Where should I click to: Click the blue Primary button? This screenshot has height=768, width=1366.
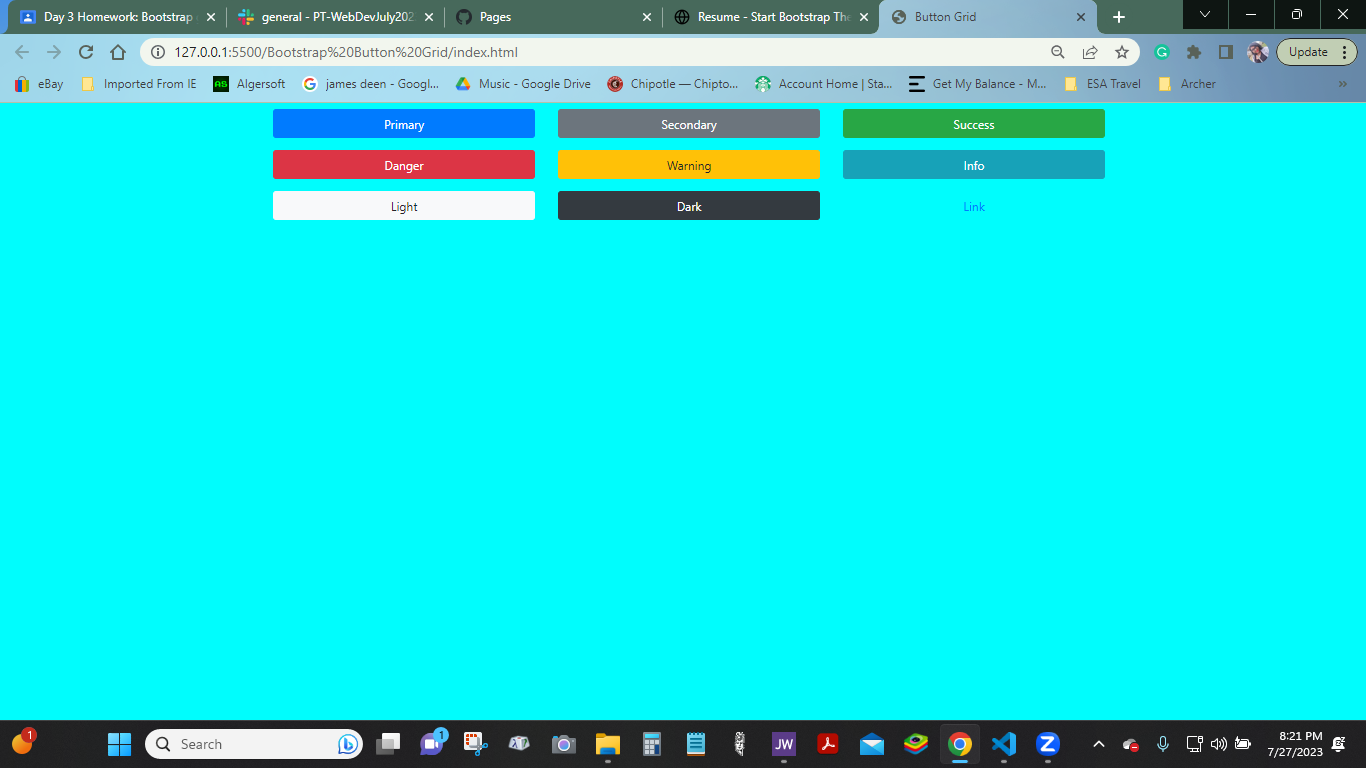[404, 124]
